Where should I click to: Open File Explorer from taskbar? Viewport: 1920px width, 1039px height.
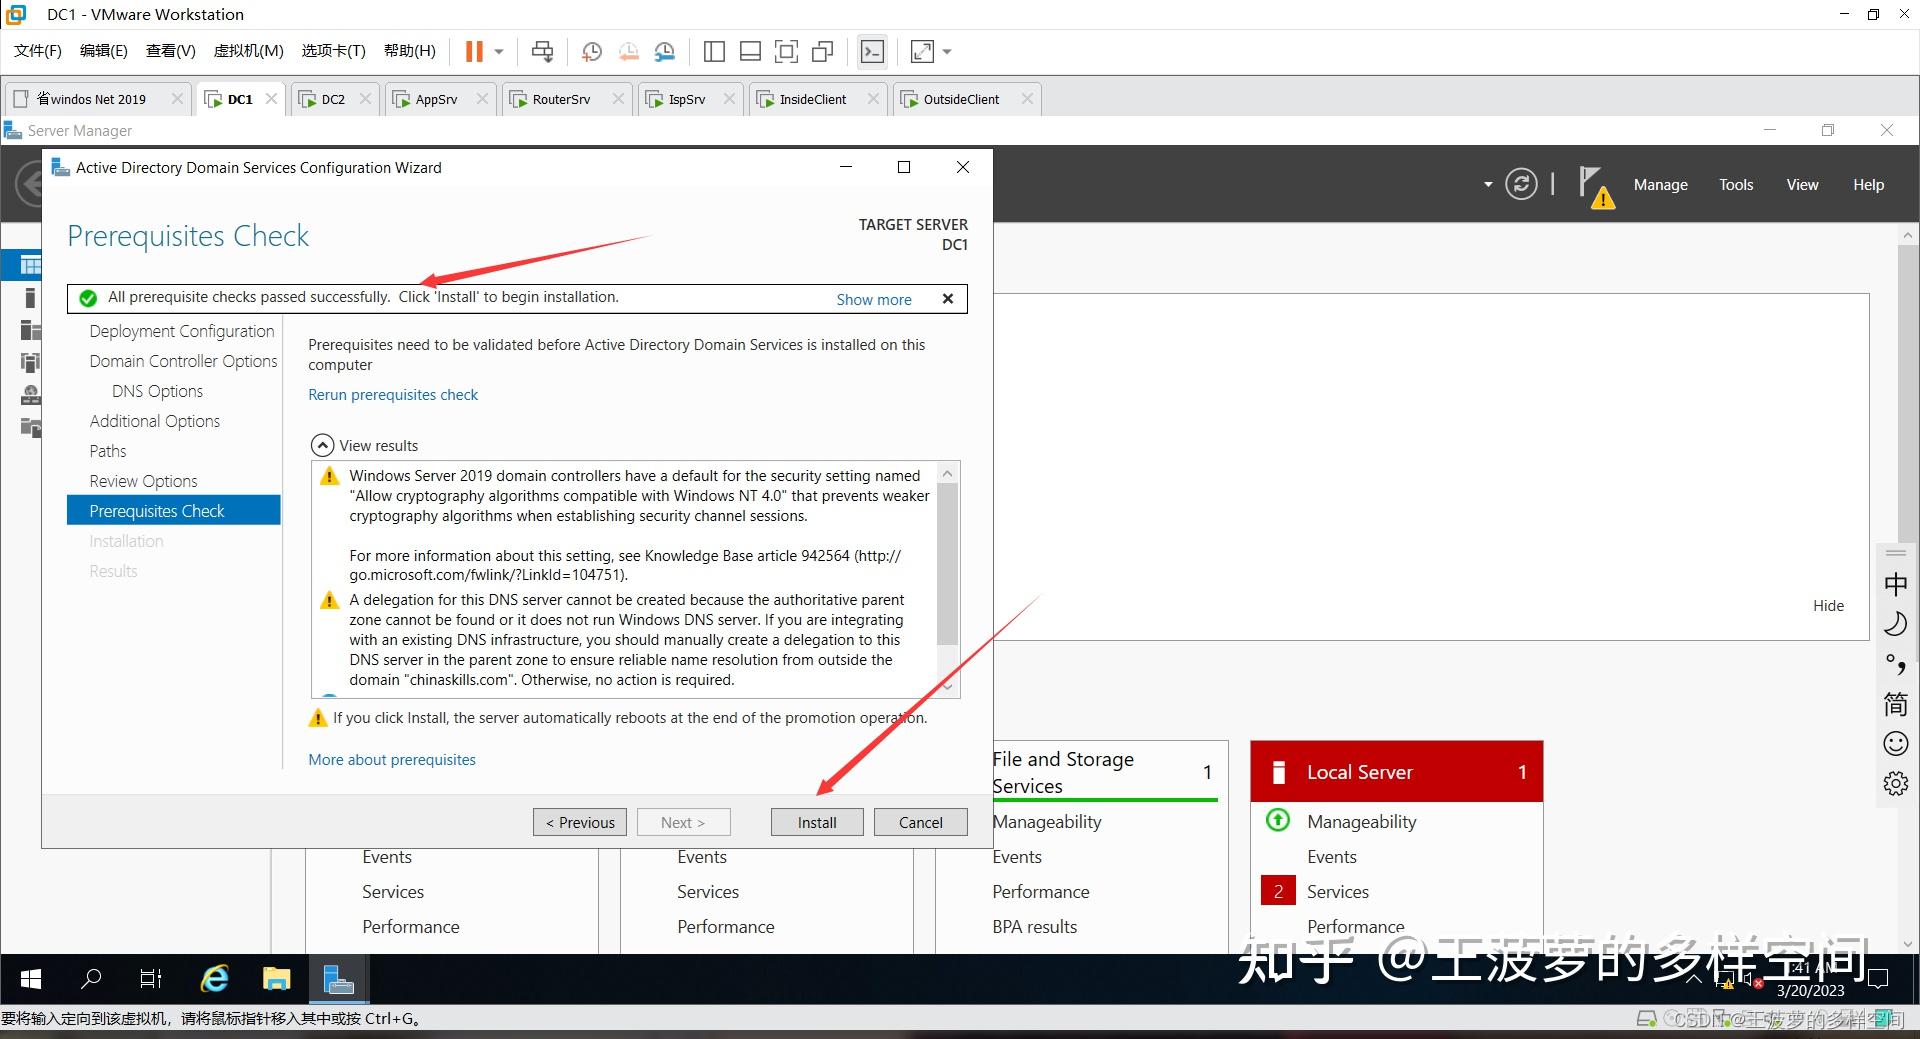tap(276, 979)
